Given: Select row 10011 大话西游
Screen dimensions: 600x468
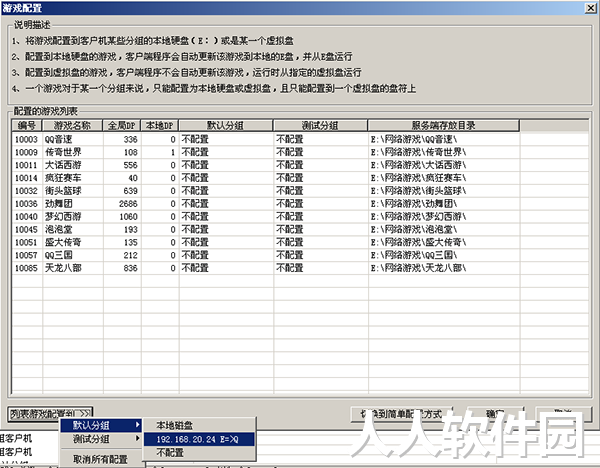Looking at the screenshot, I should pos(300,165).
